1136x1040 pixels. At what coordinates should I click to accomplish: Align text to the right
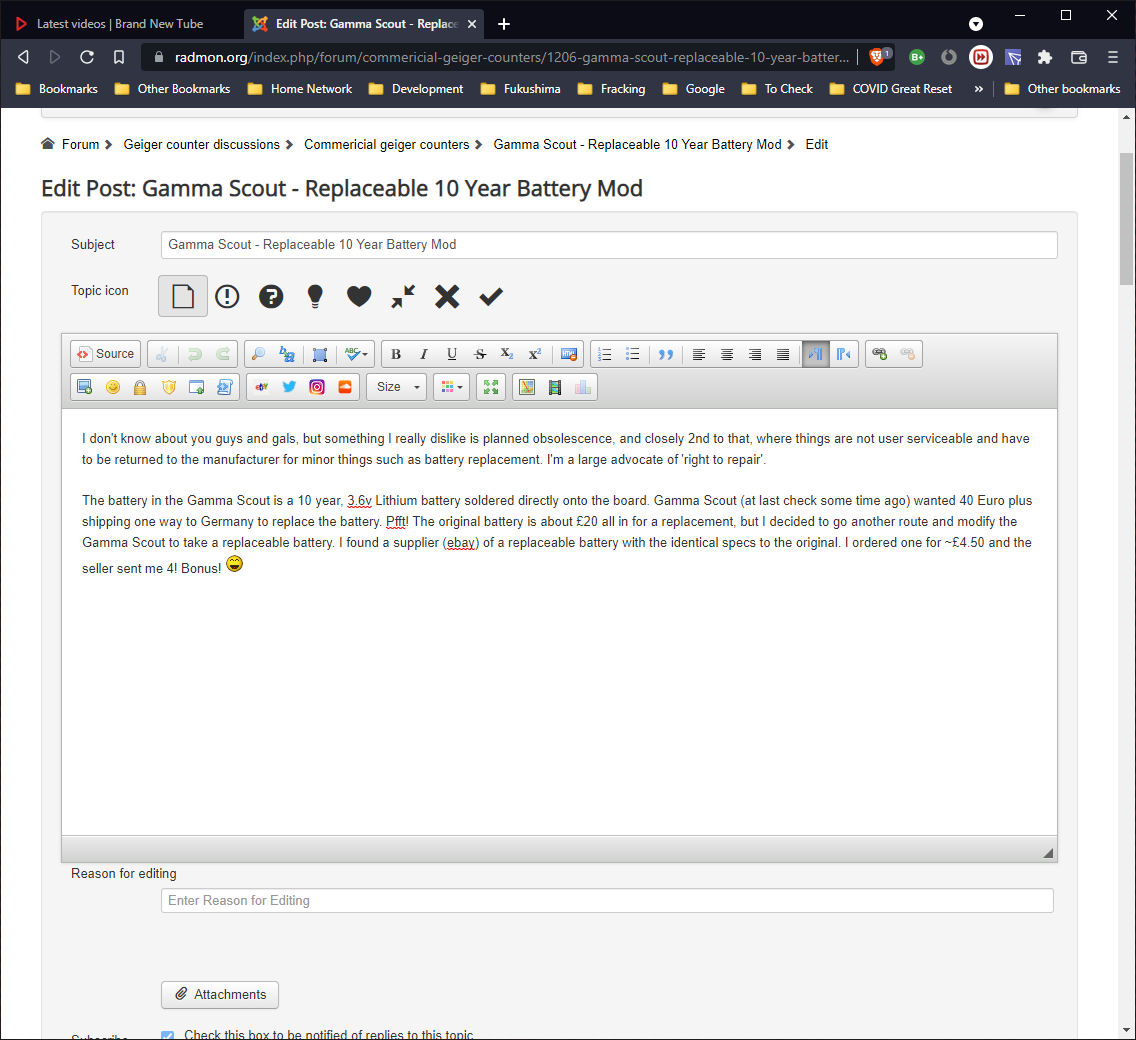click(755, 354)
